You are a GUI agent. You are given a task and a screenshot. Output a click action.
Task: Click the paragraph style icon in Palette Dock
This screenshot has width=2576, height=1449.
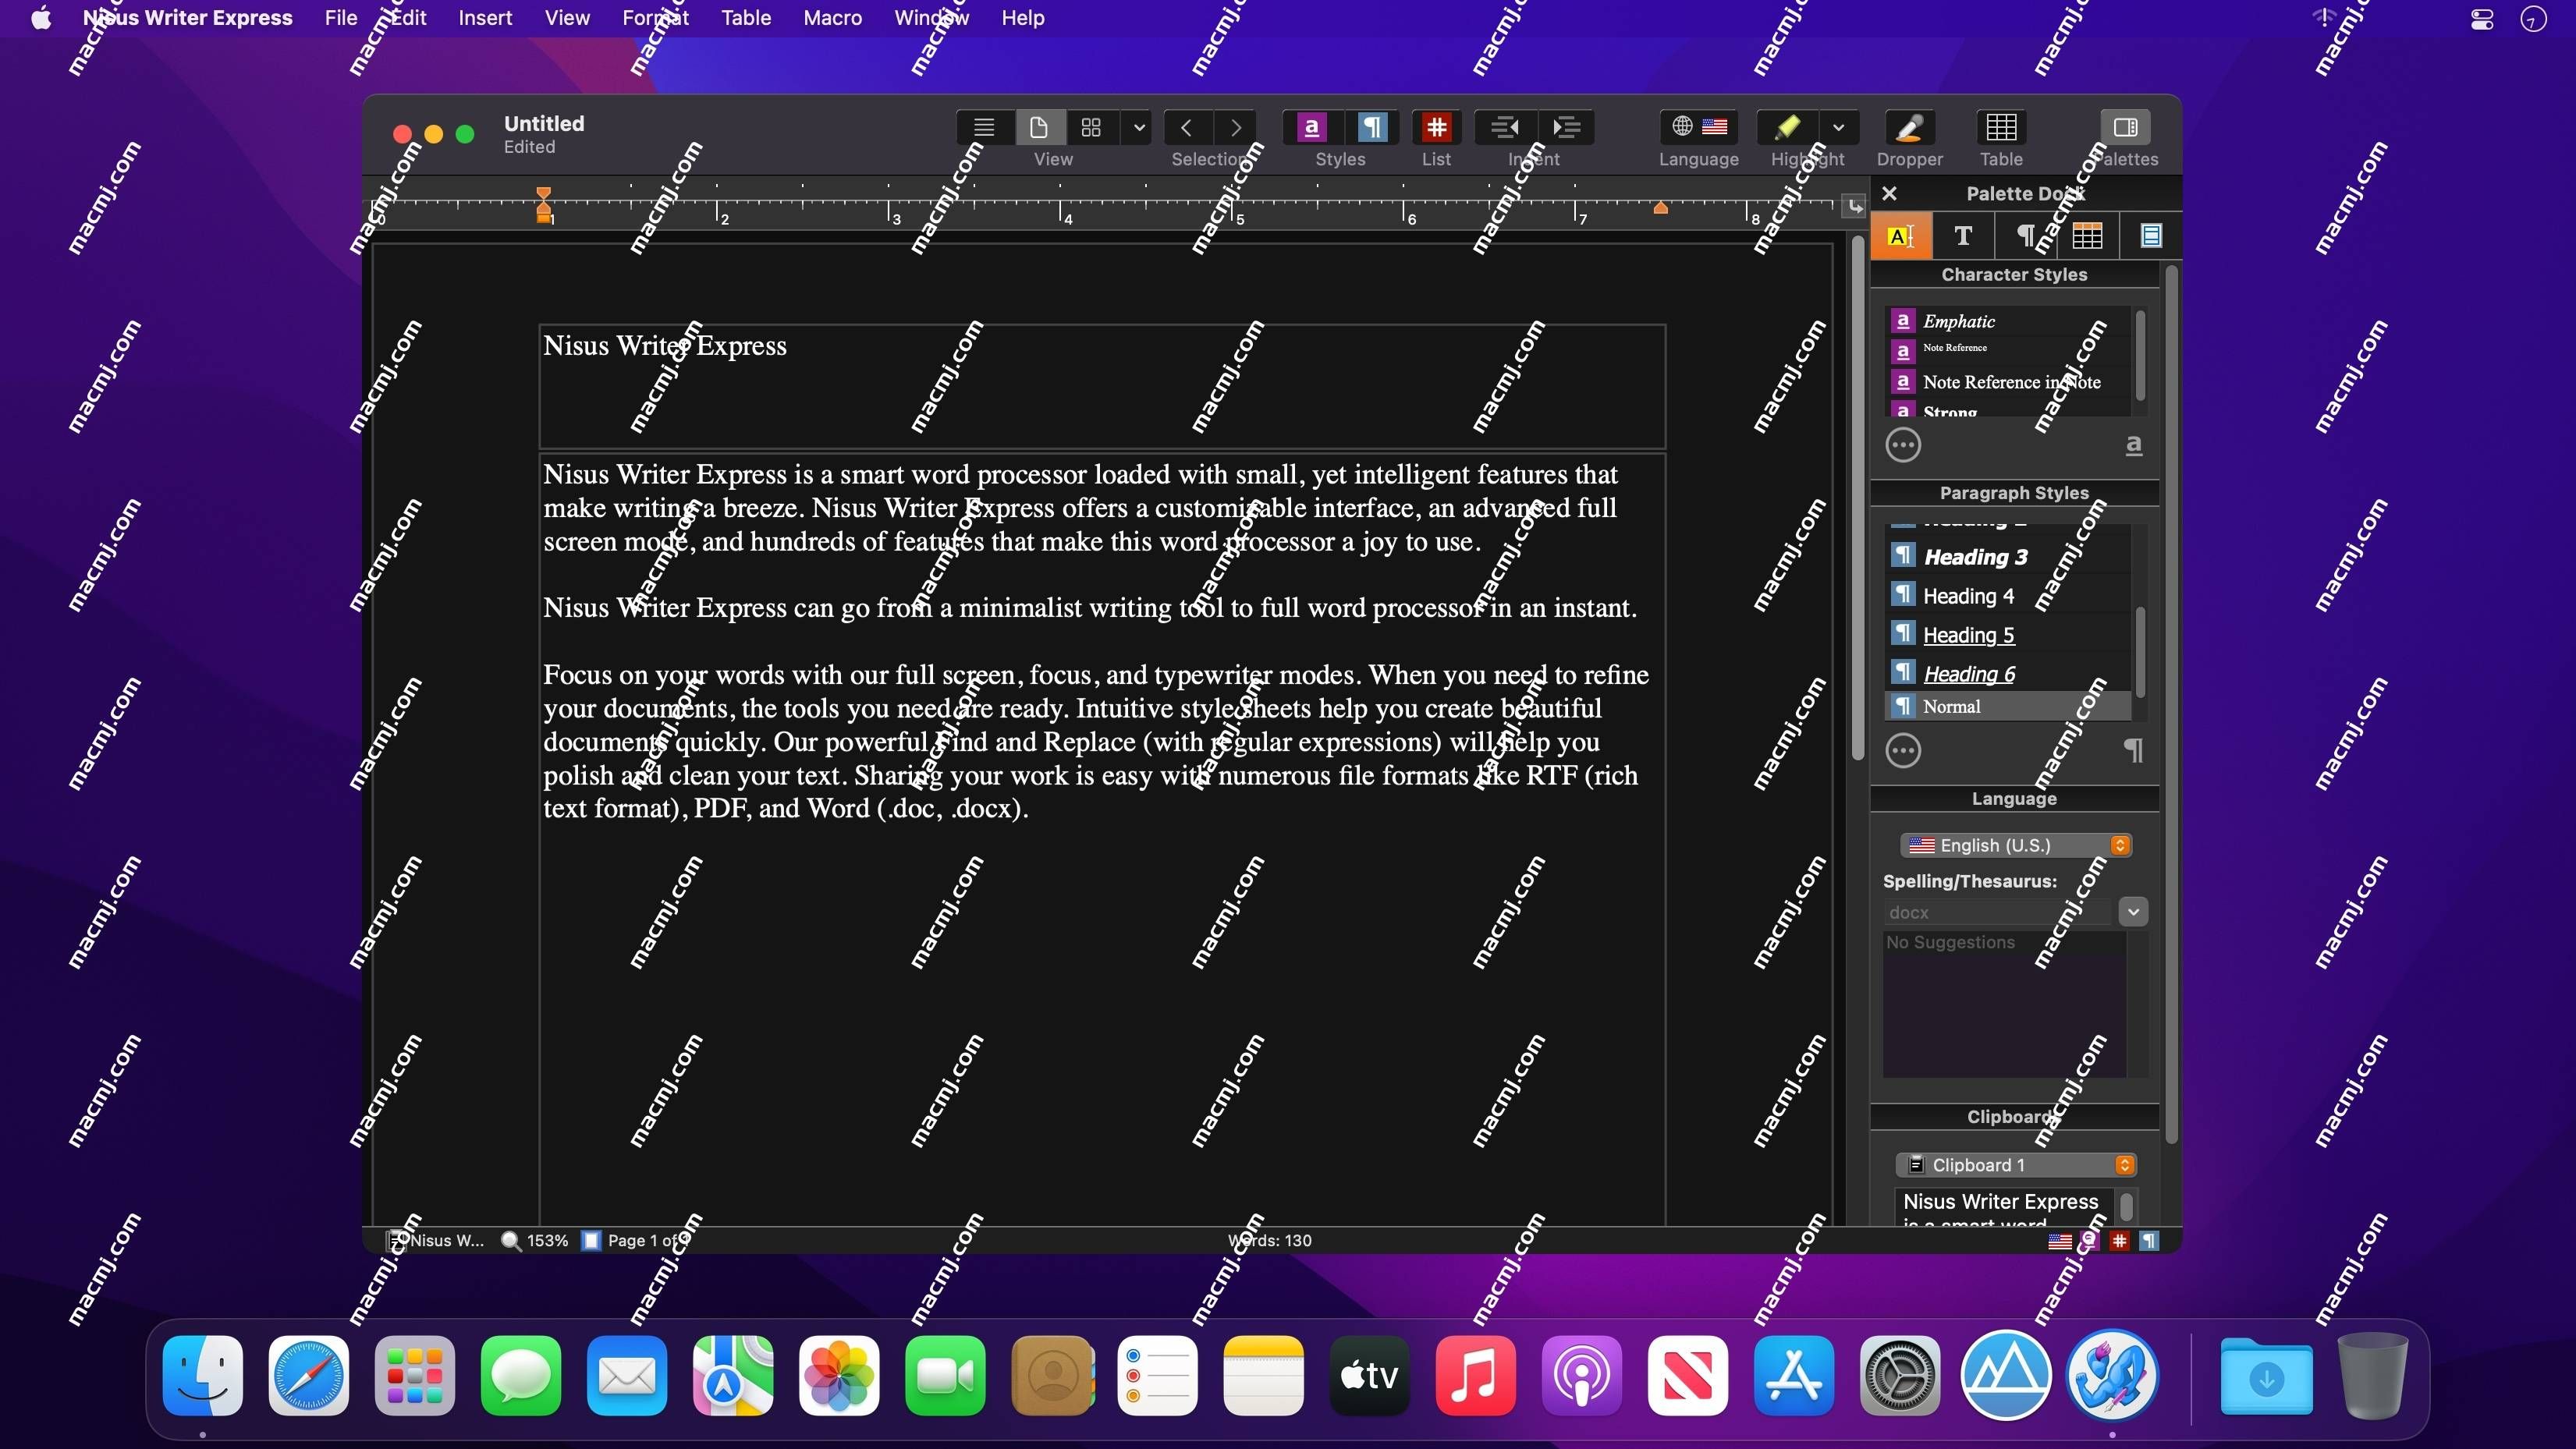[x=2026, y=236]
